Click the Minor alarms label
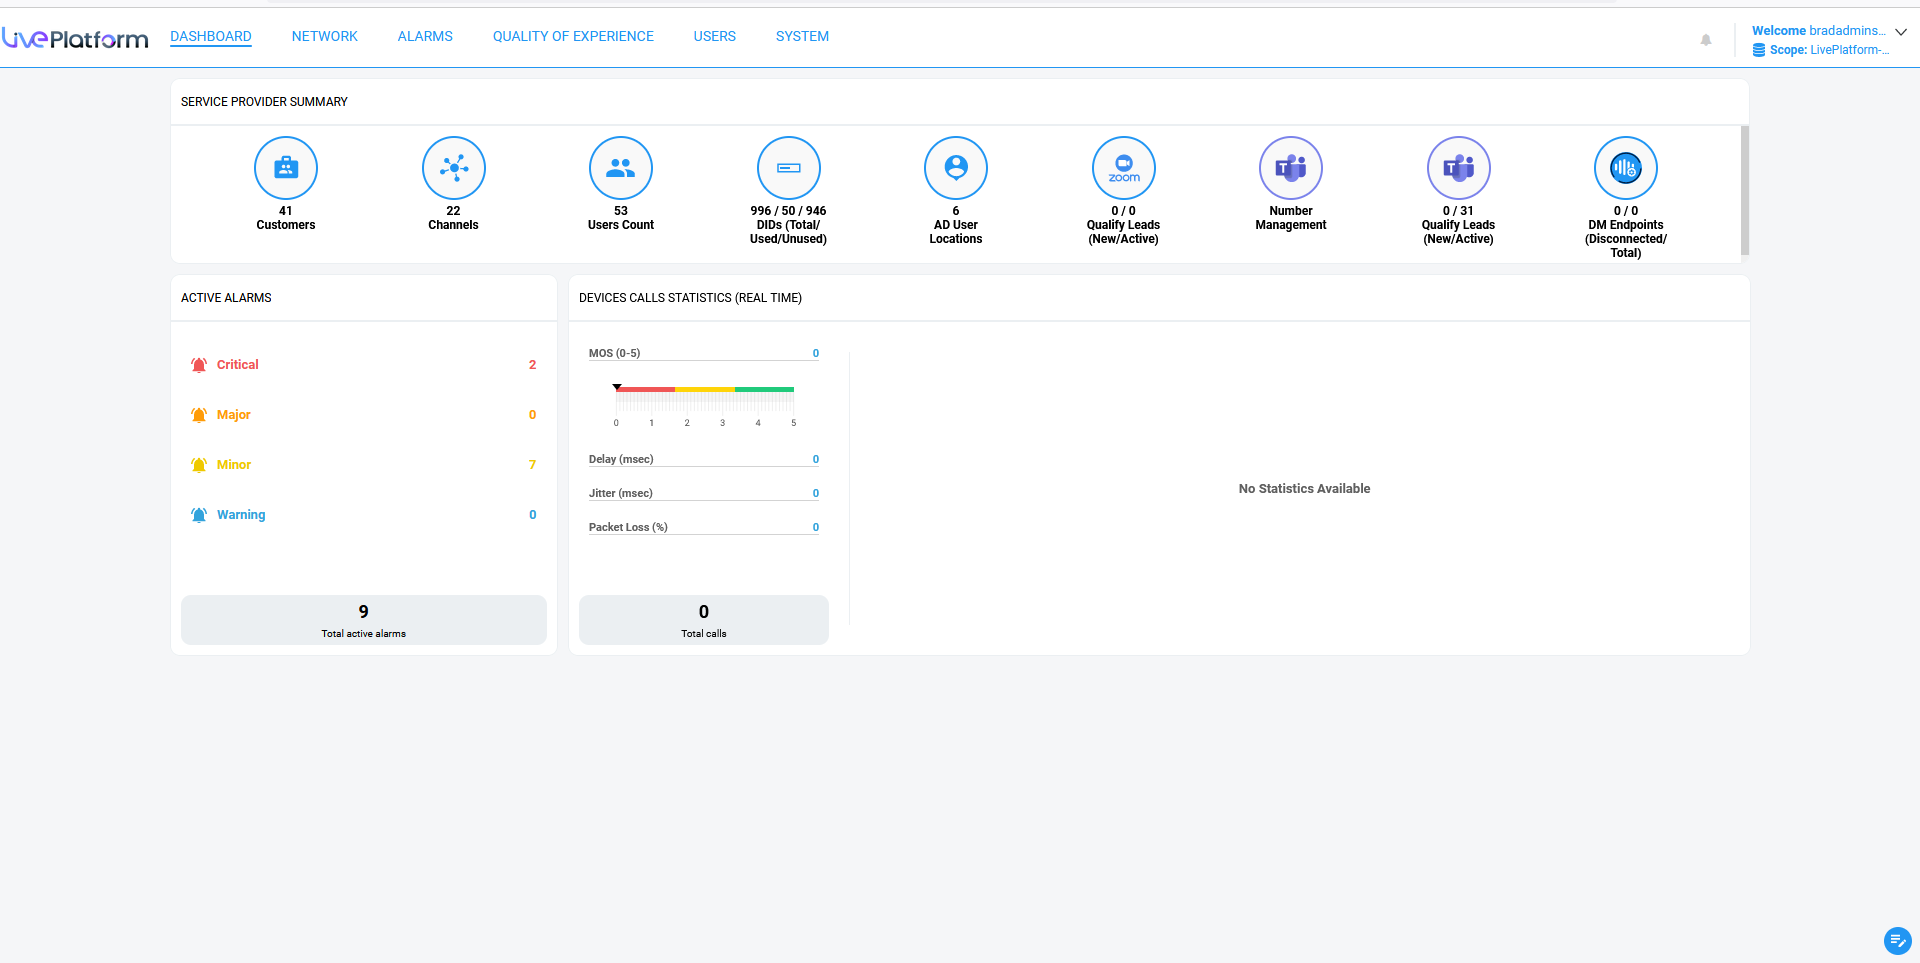The height and width of the screenshot is (963, 1920). pos(234,465)
